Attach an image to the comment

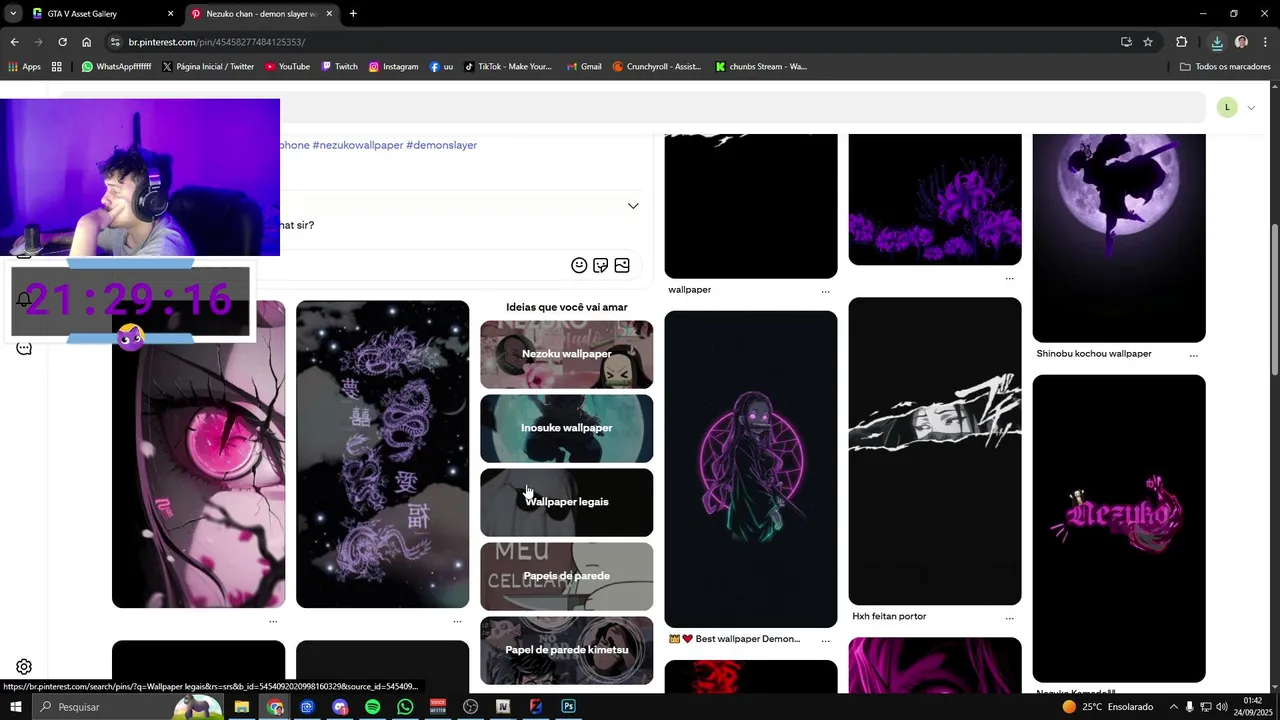click(622, 265)
